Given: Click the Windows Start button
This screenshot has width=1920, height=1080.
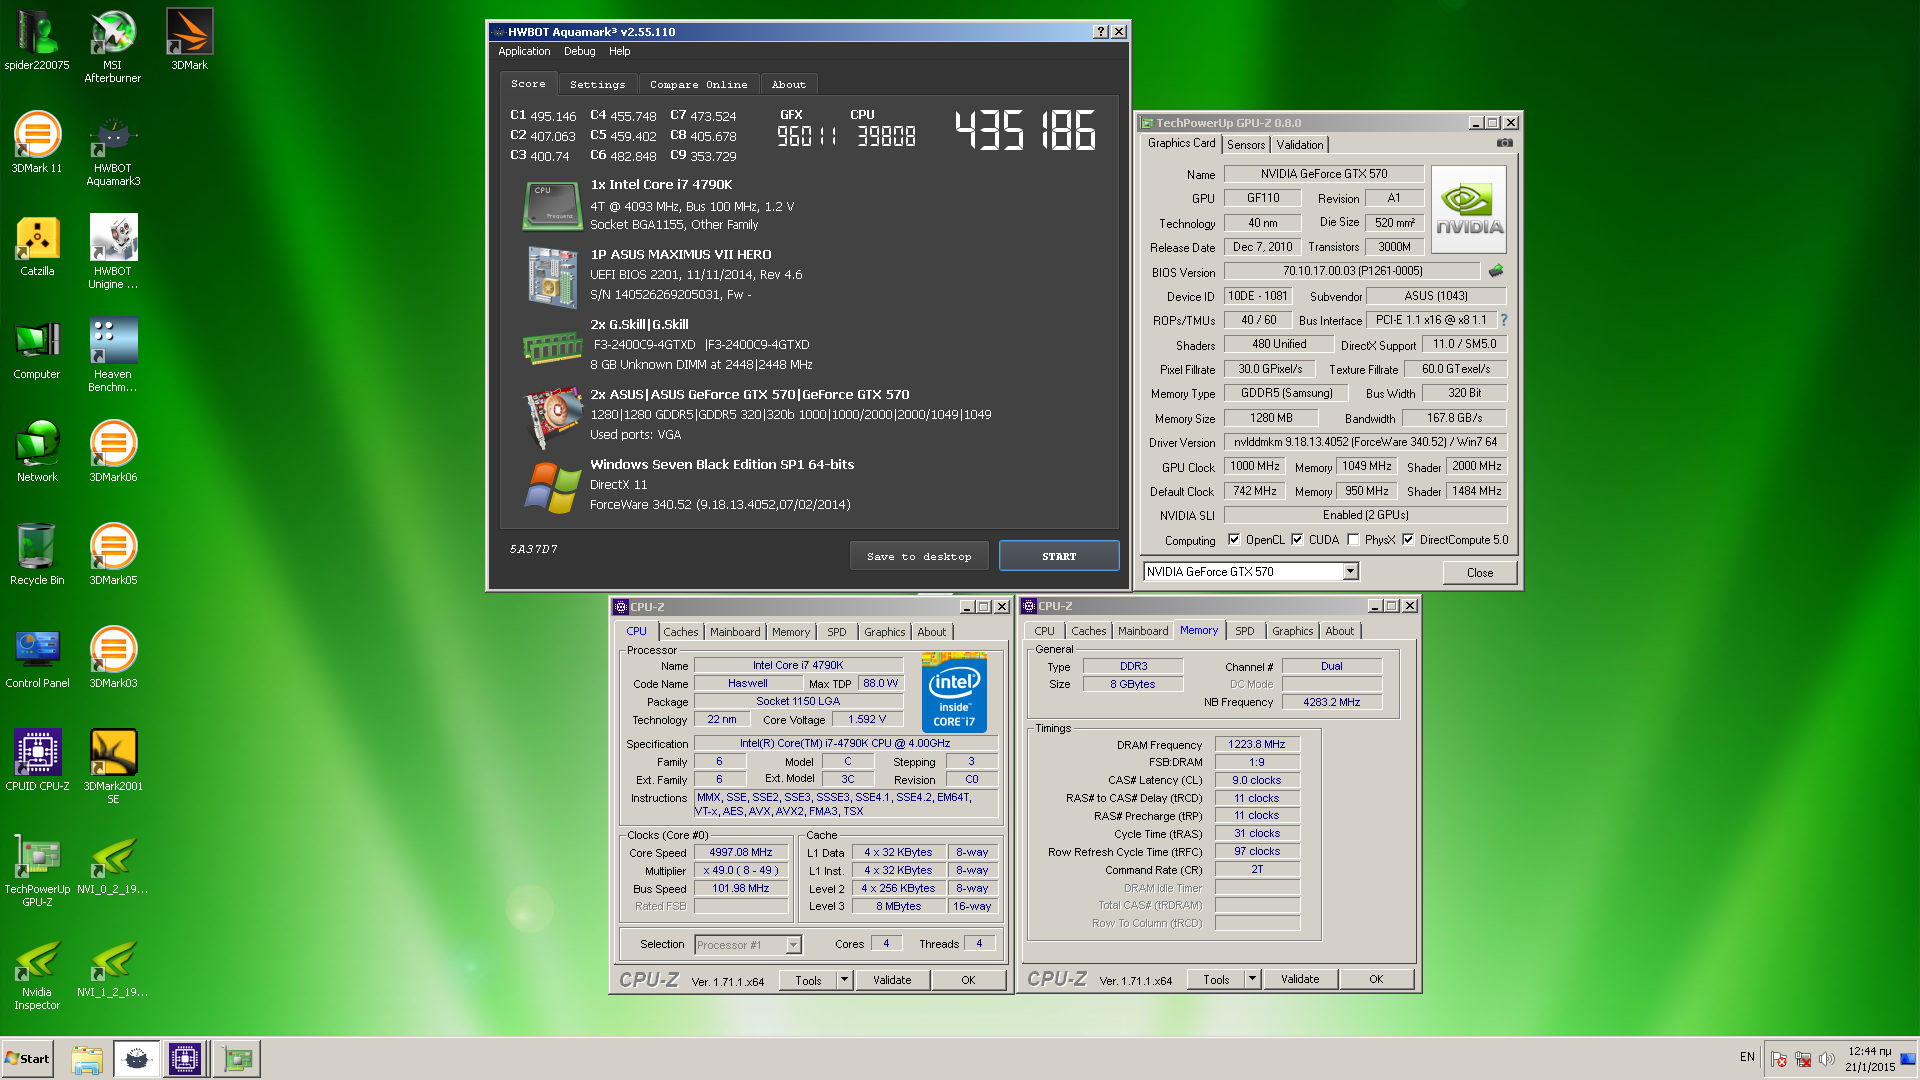Looking at the screenshot, I should pos(27,1059).
